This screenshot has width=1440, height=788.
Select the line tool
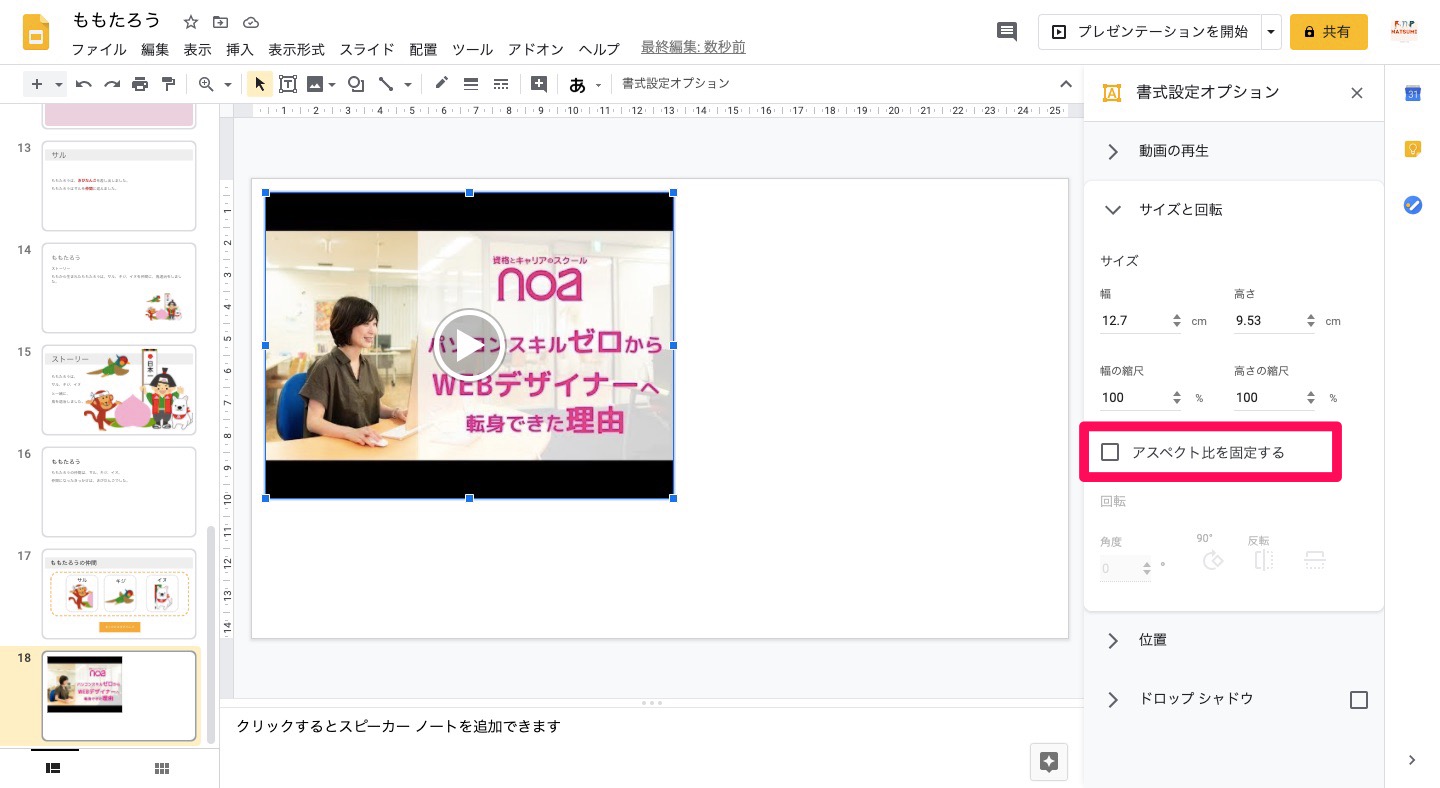click(386, 84)
